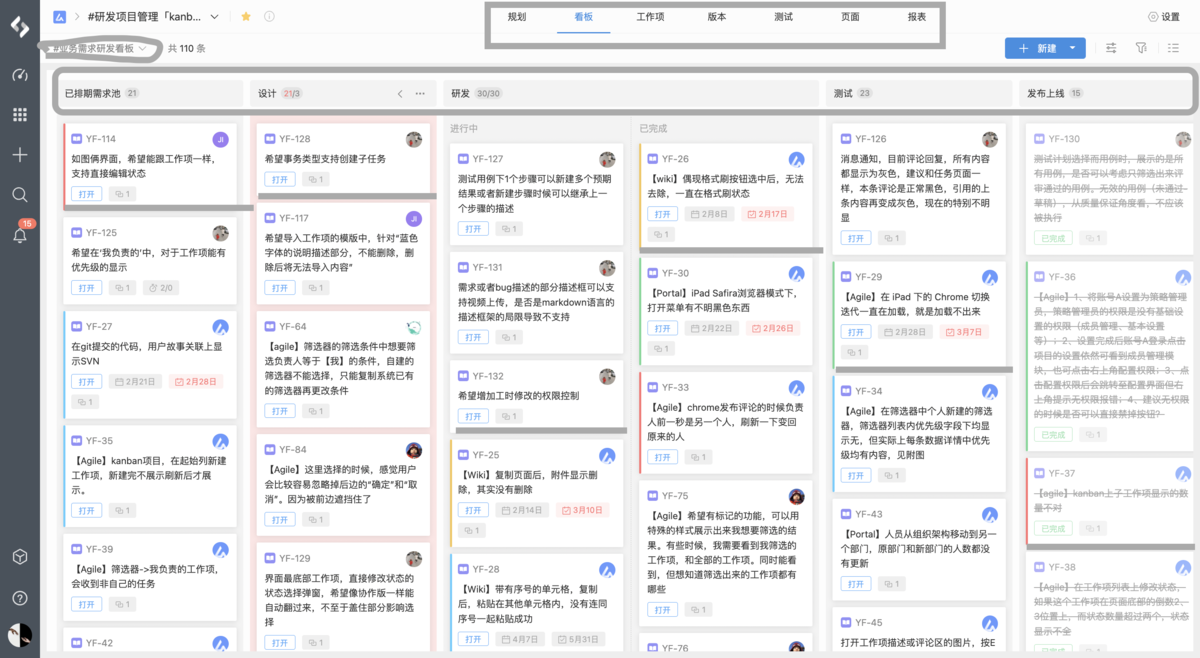Click the dashboard gauge icon in sidebar
This screenshot has width=1200, height=658.
19,75
